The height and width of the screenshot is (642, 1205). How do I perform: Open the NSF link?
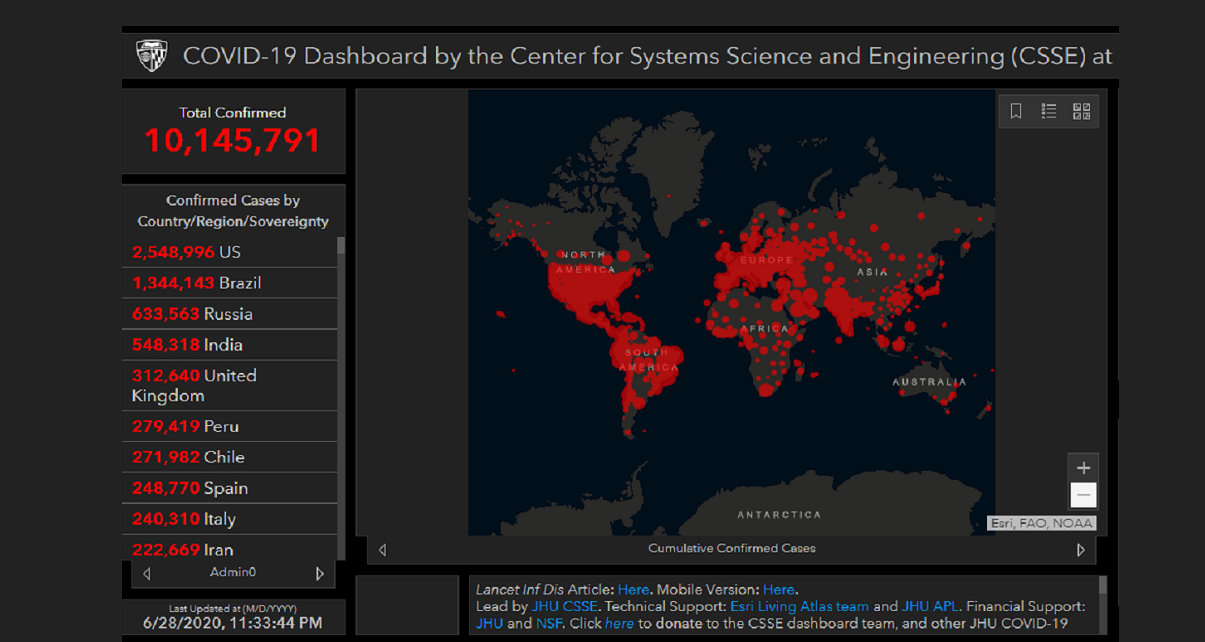[x=550, y=623]
